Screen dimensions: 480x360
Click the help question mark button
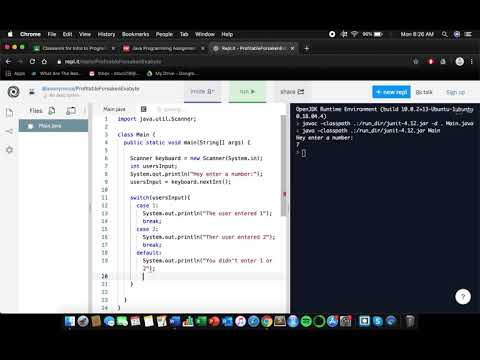point(463,296)
